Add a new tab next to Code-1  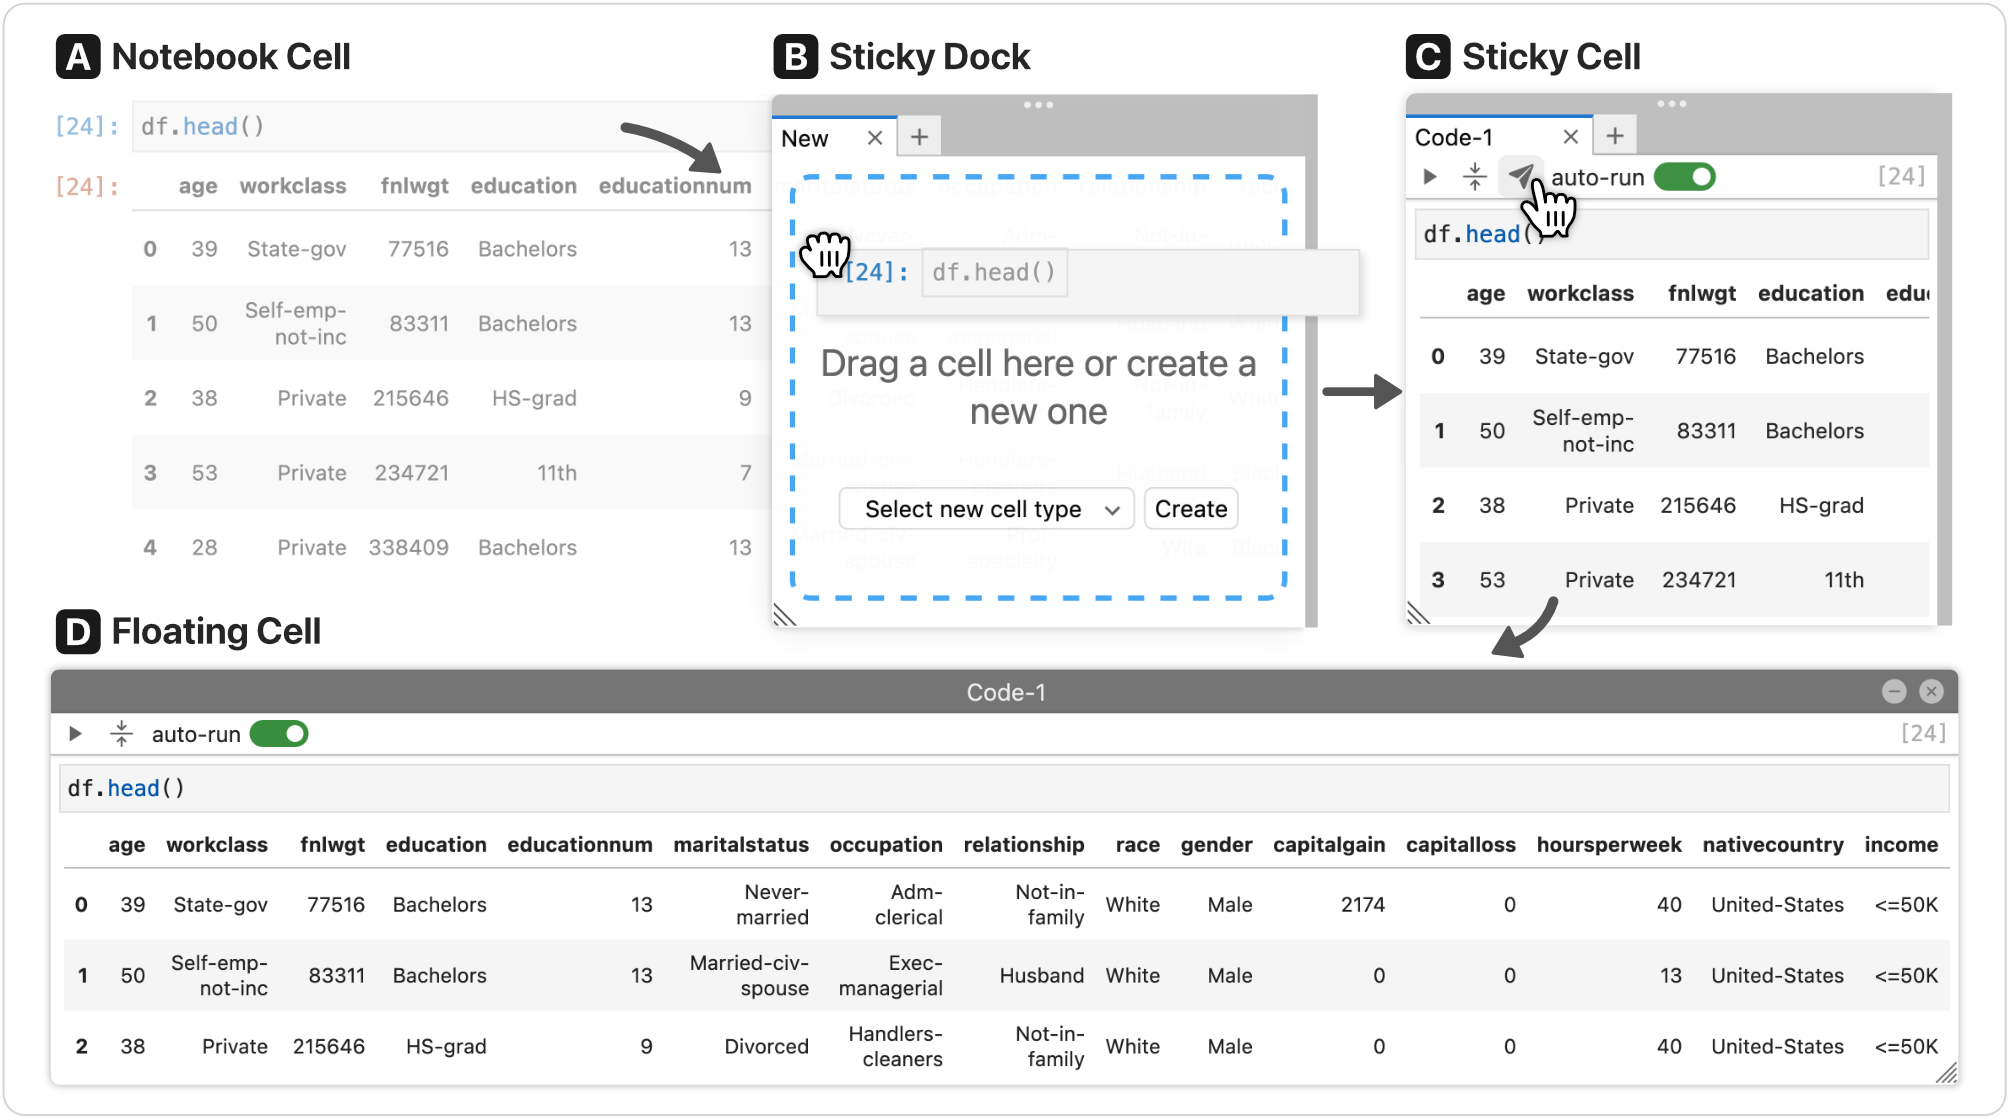pos(1614,136)
